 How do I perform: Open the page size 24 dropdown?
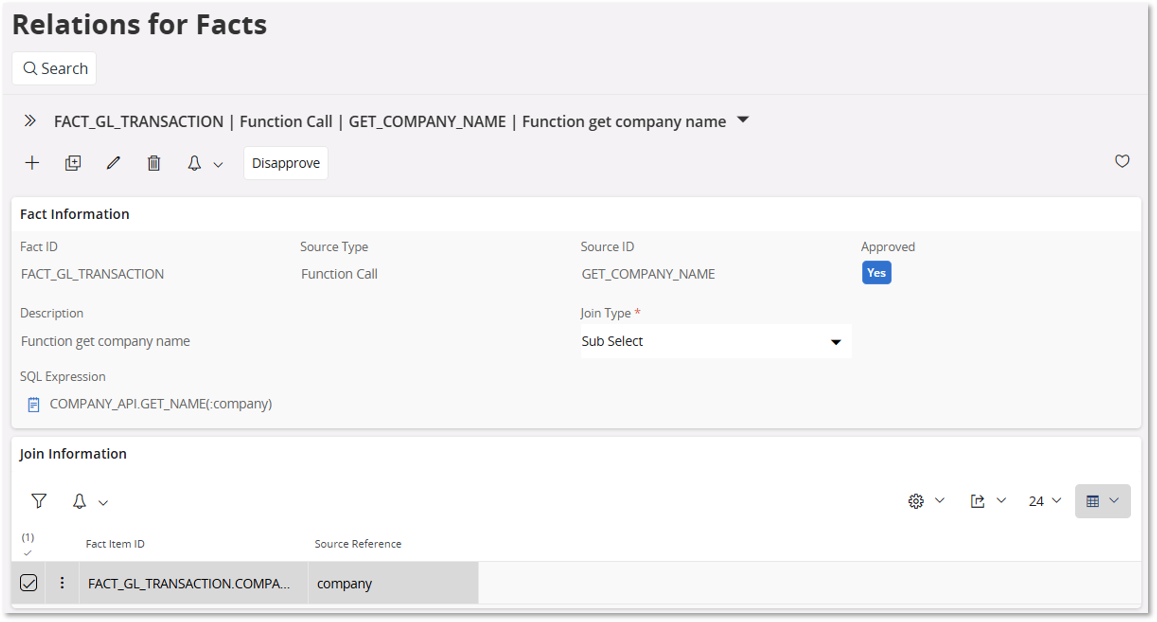coord(1045,501)
